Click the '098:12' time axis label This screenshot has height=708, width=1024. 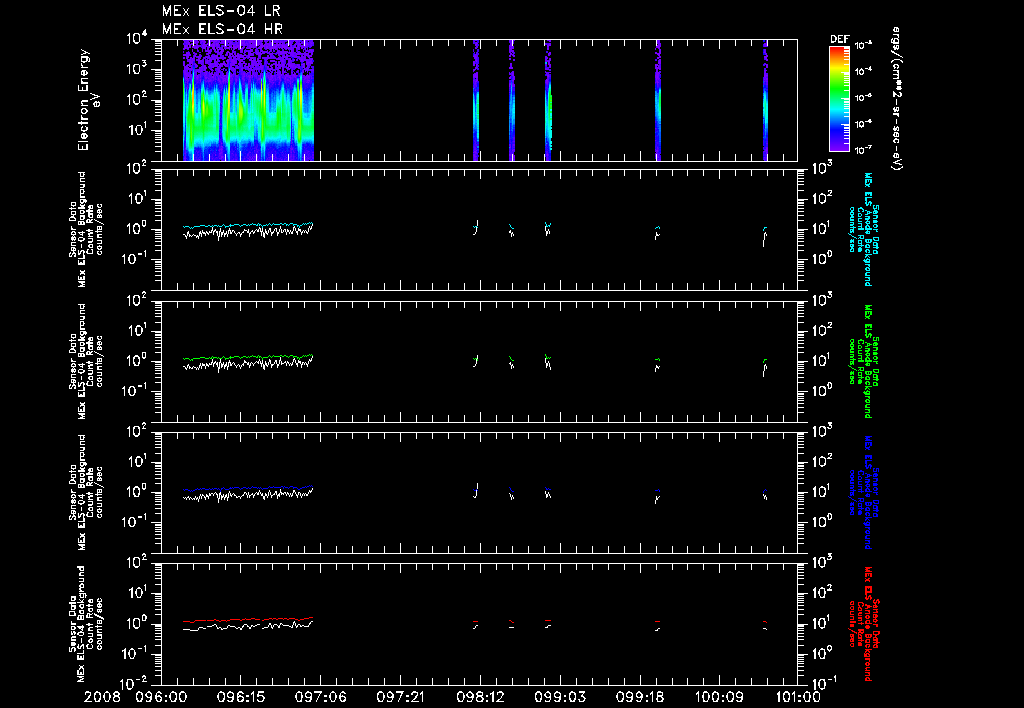tap(479, 698)
